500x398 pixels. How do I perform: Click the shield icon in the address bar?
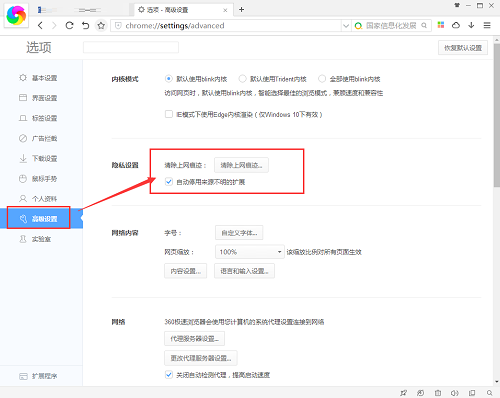[118, 25]
